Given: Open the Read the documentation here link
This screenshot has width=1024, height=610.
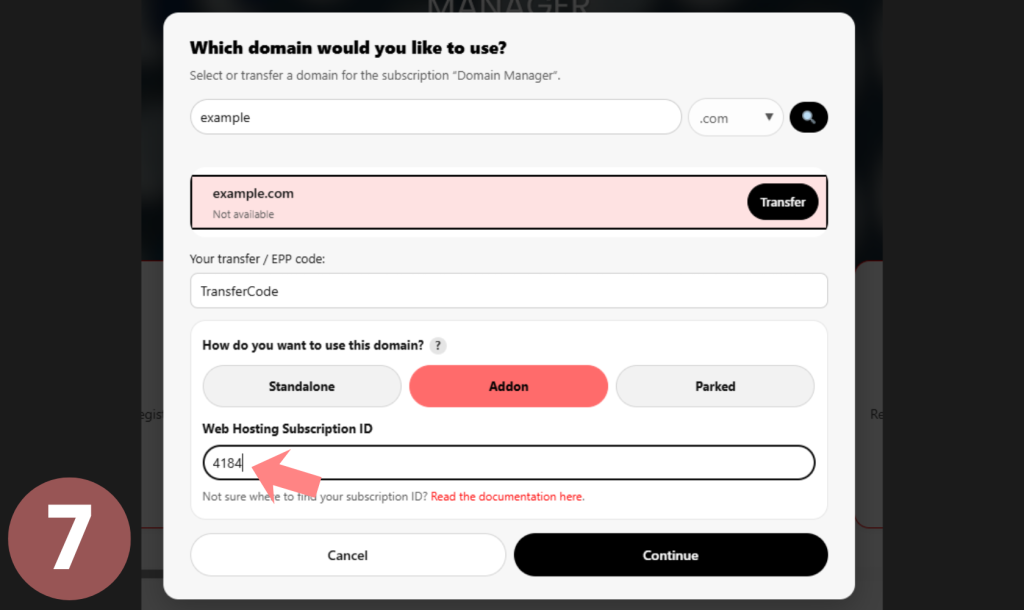Looking at the screenshot, I should [x=507, y=497].
